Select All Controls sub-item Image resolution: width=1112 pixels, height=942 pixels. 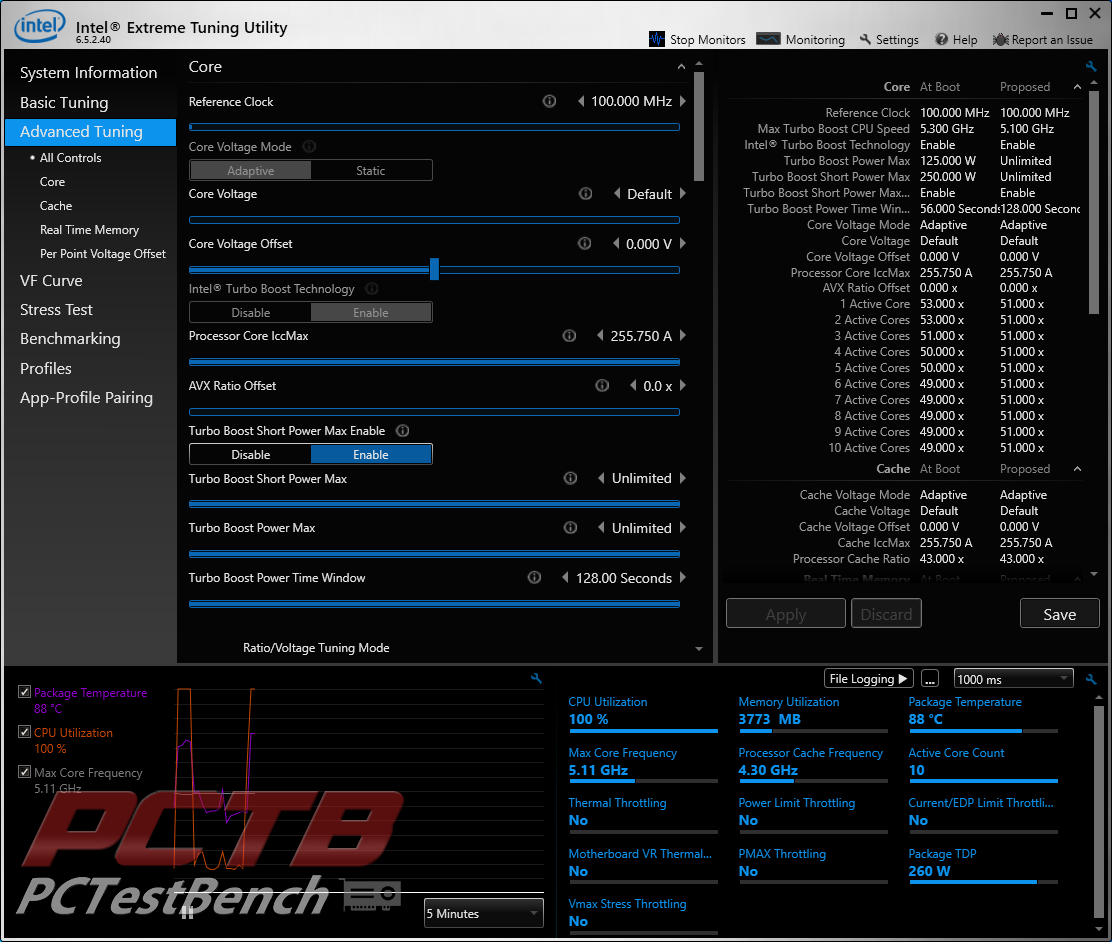(x=70, y=157)
